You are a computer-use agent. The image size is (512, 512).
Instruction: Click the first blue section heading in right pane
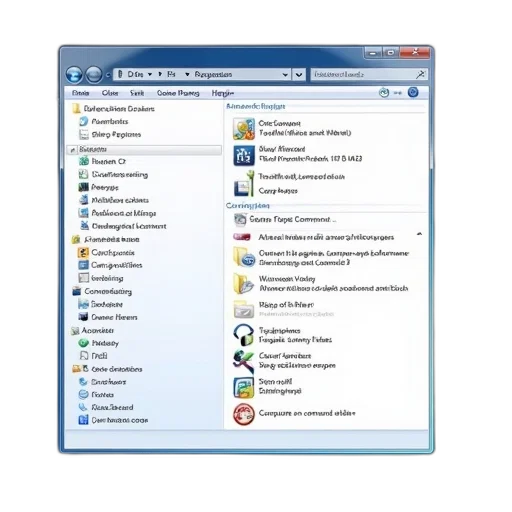coord(256,106)
